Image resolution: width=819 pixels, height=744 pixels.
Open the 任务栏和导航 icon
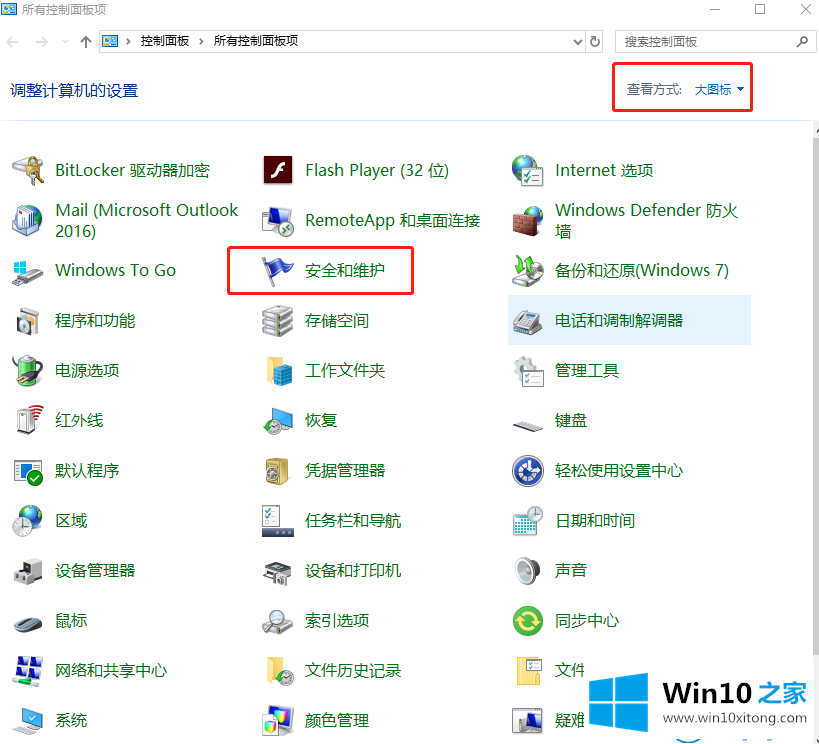278,520
